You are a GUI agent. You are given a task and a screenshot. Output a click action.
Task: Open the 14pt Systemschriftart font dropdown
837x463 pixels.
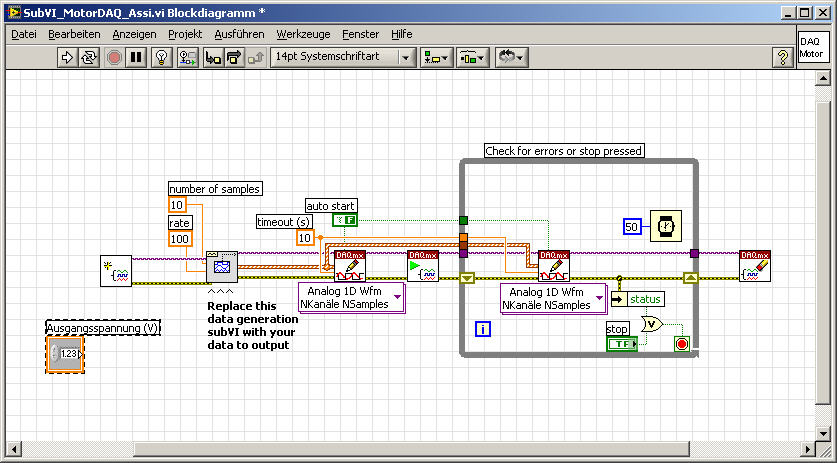point(343,57)
